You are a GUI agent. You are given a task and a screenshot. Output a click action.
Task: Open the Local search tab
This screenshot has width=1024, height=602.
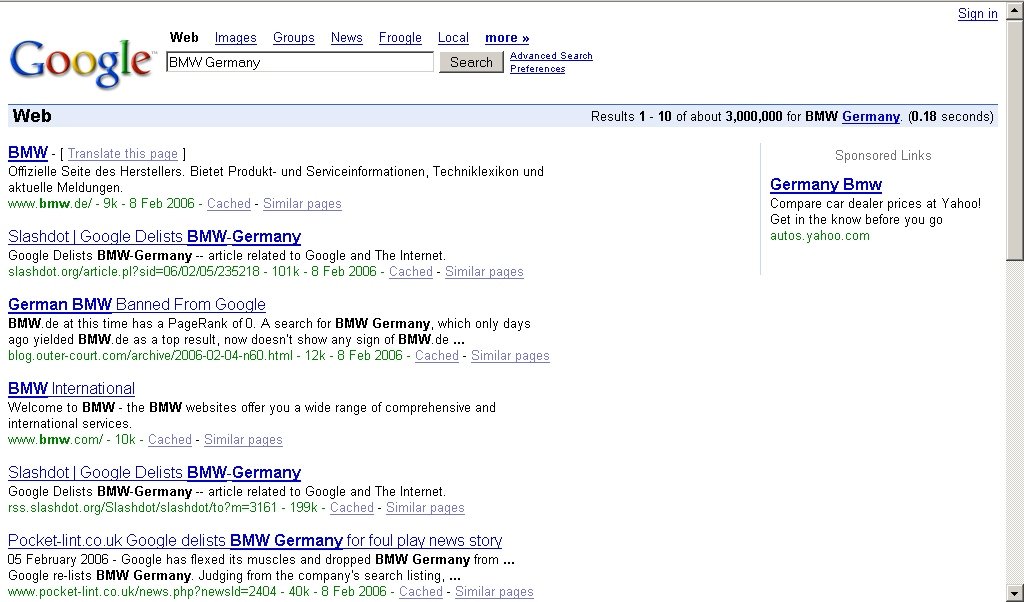(453, 38)
